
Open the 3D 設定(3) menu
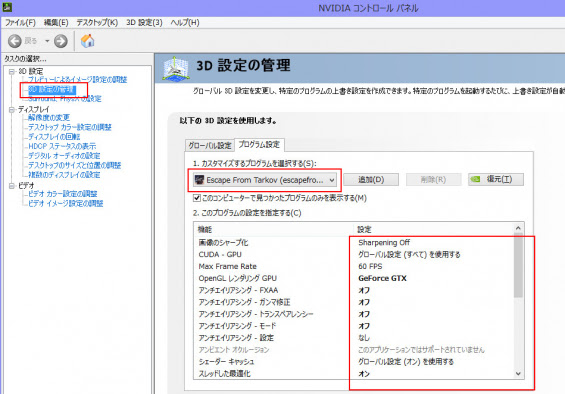click(144, 22)
